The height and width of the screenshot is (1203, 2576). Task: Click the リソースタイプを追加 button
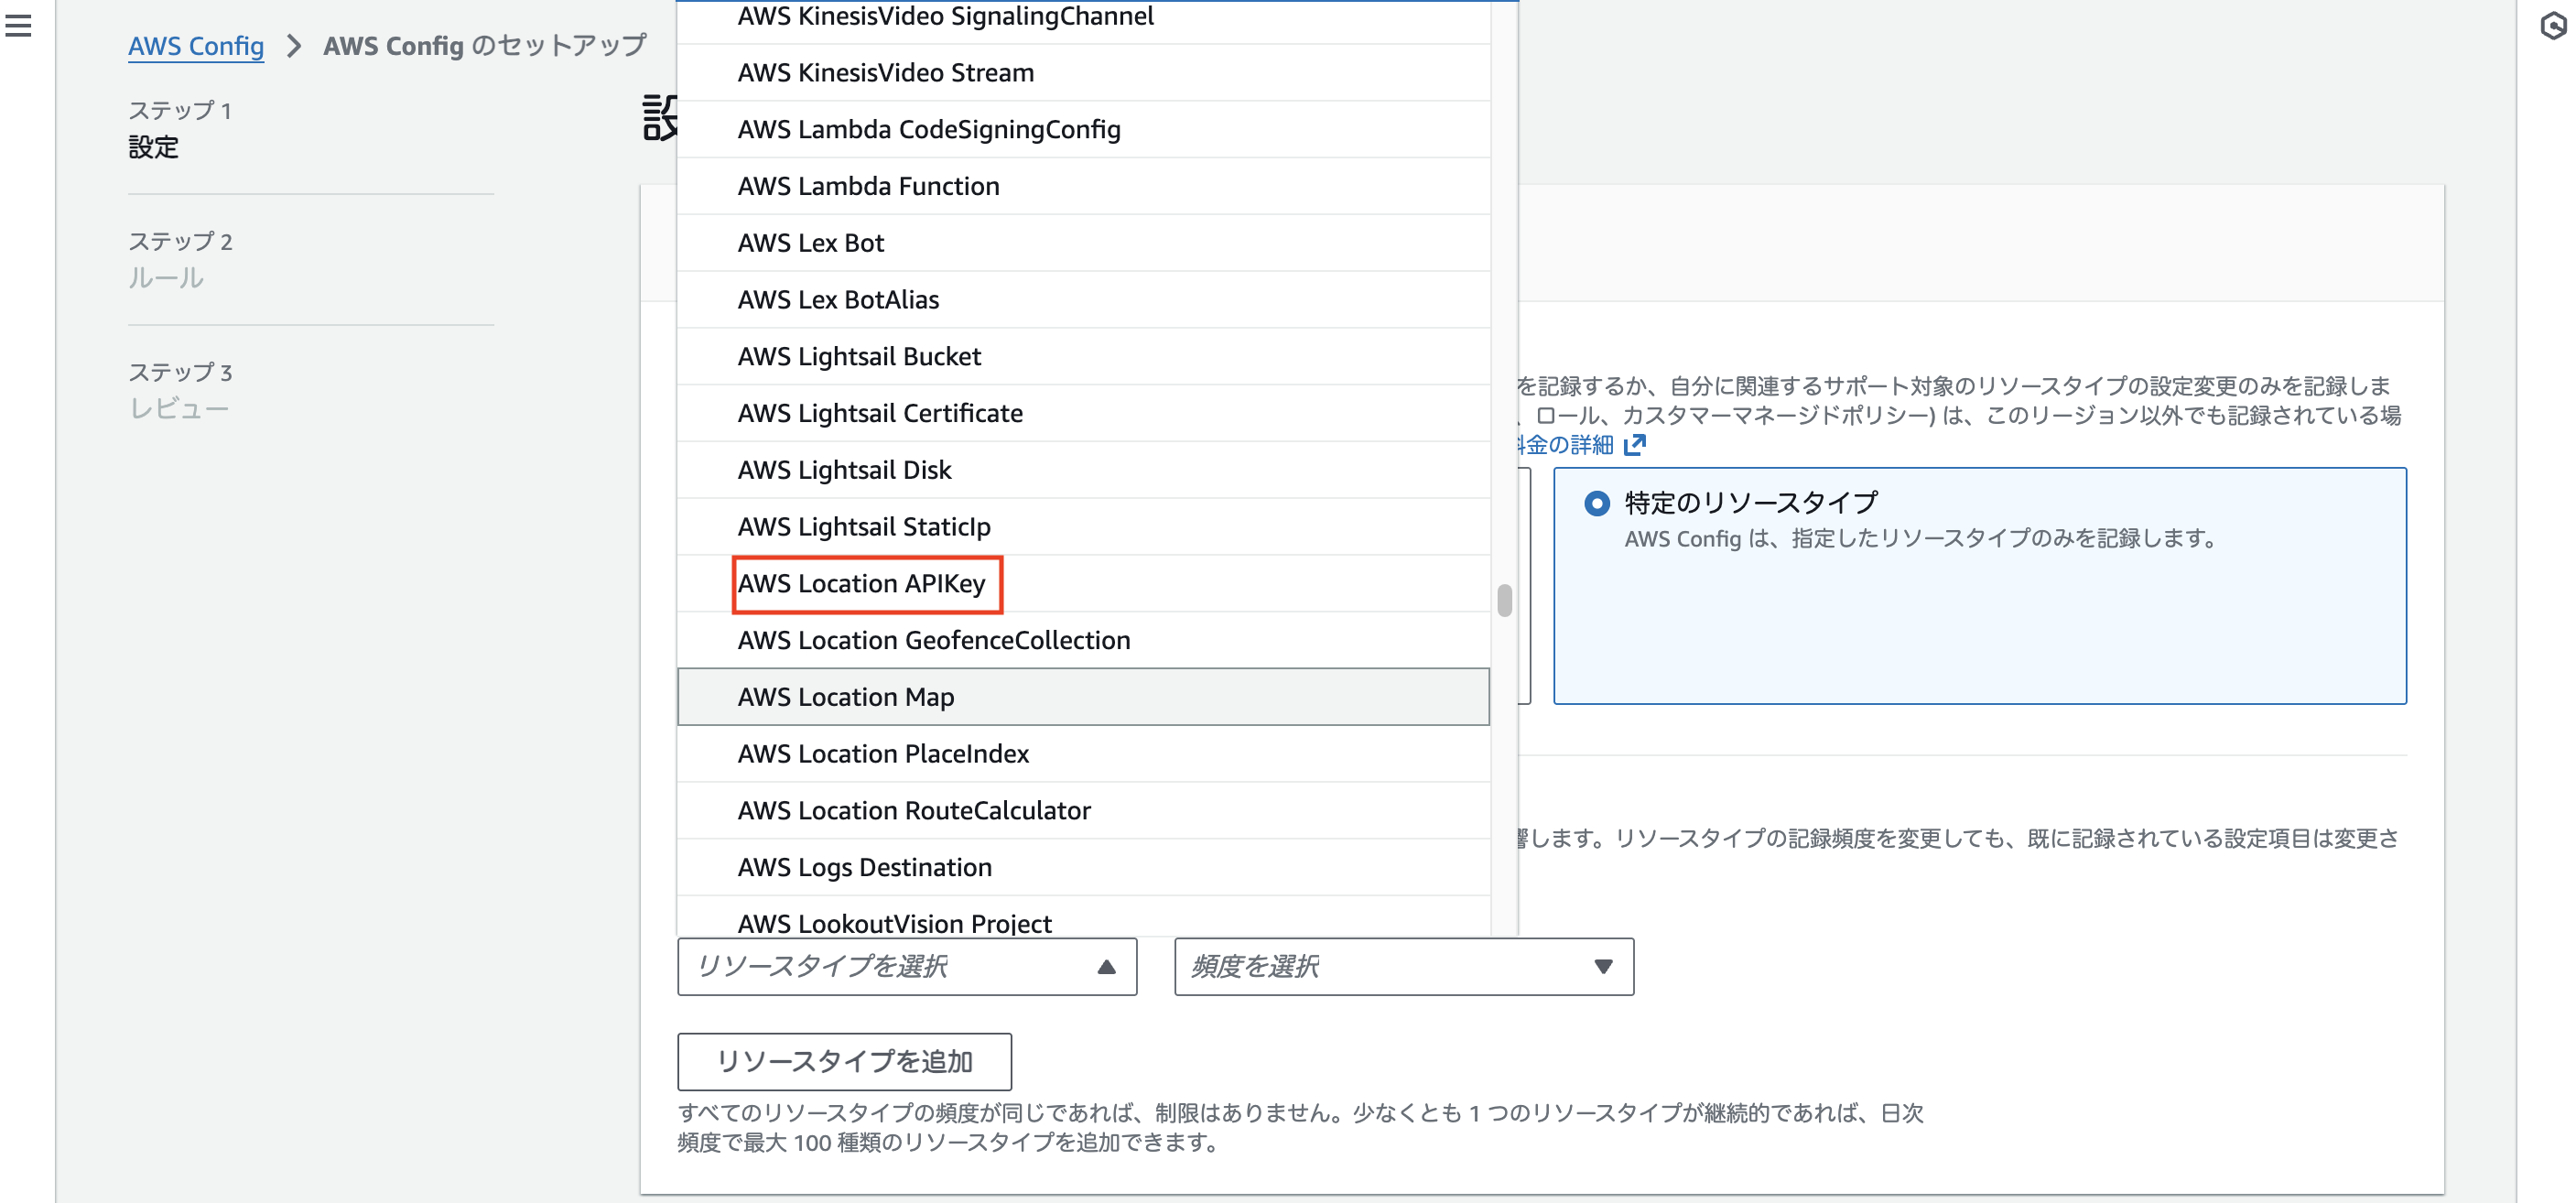click(x=844, y=1062)
